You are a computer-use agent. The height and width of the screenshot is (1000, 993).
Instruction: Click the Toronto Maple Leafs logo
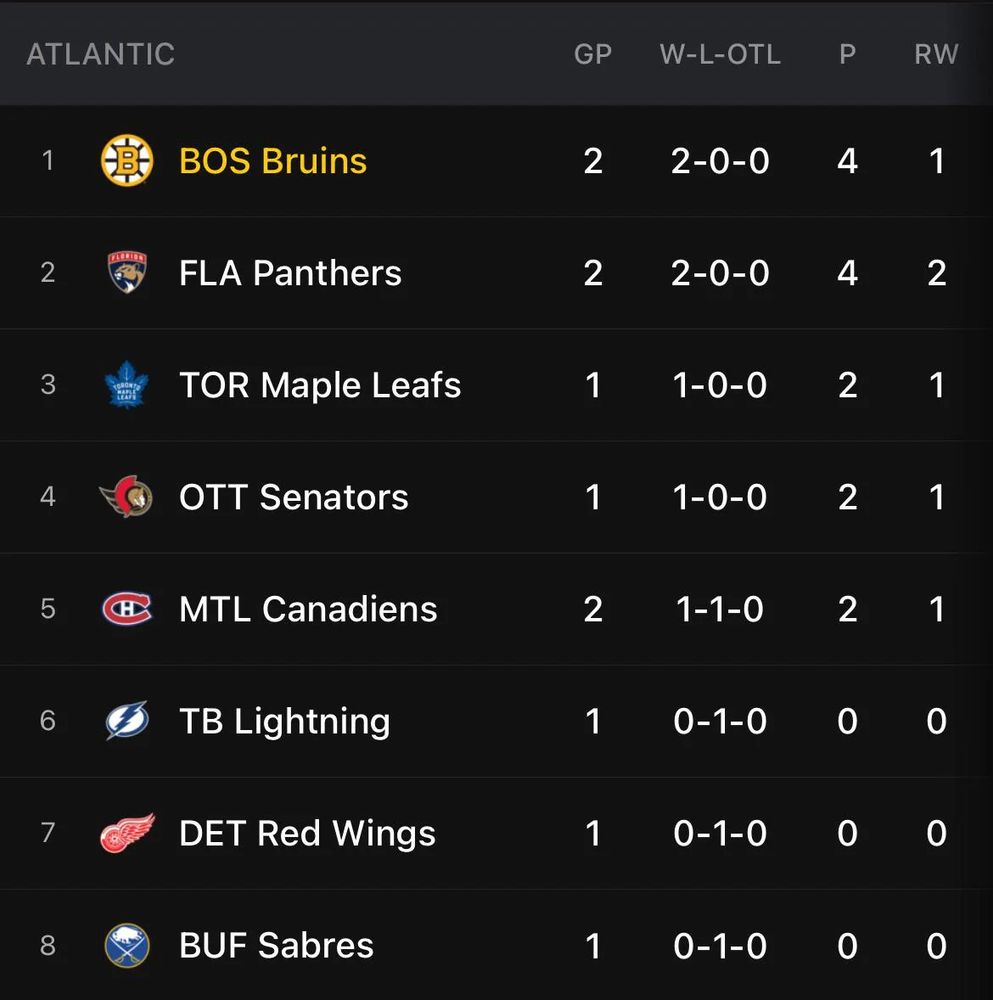127,385
